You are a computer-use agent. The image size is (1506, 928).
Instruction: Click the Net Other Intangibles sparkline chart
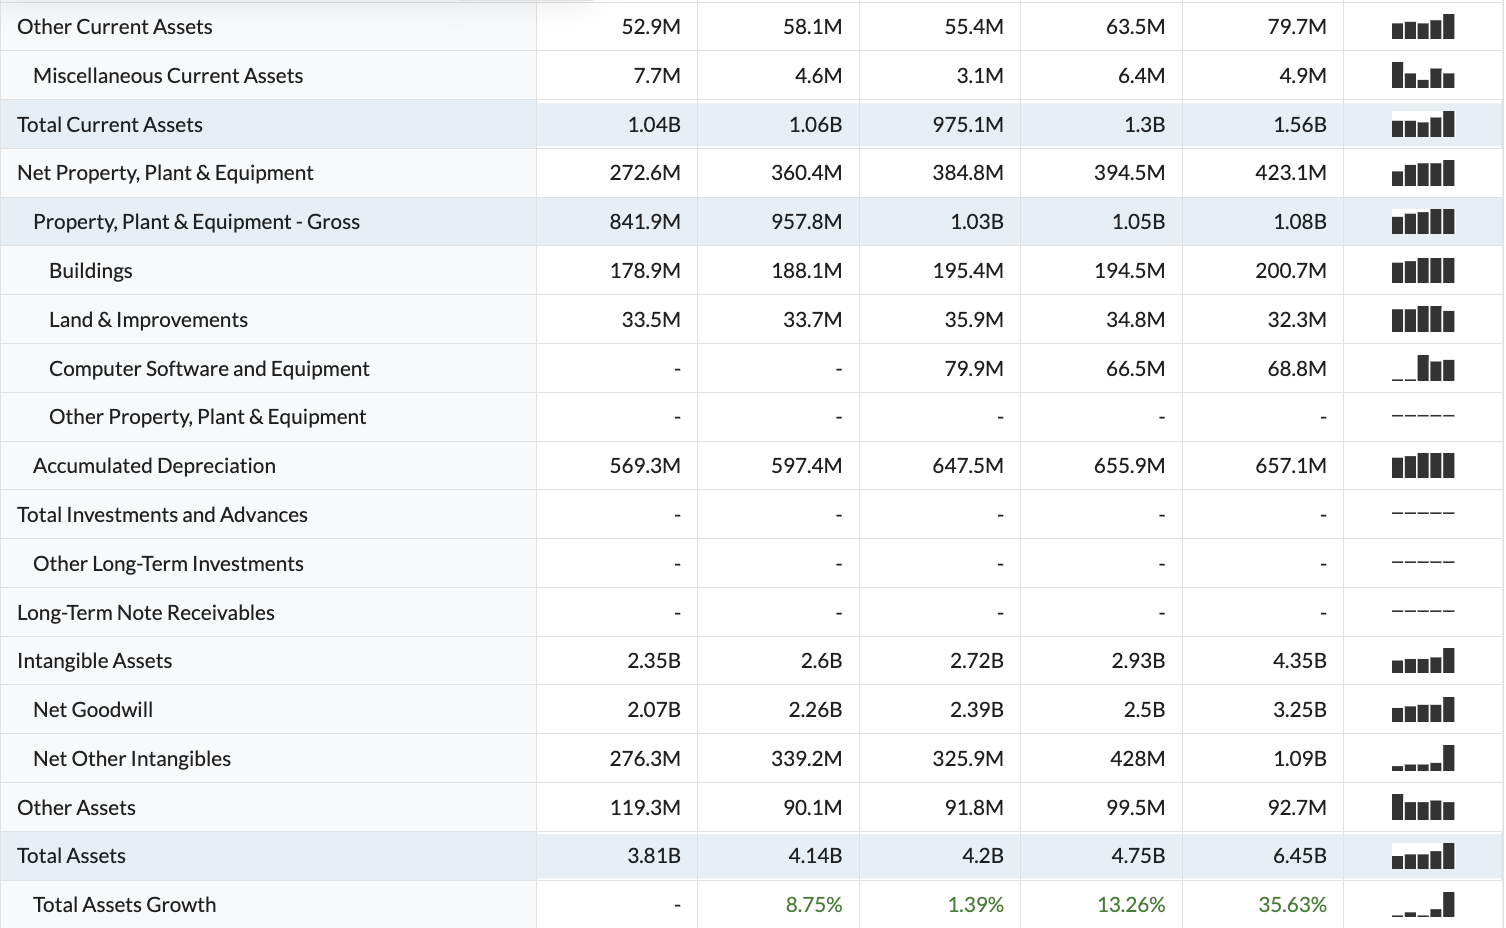(x=1423, y=759)
